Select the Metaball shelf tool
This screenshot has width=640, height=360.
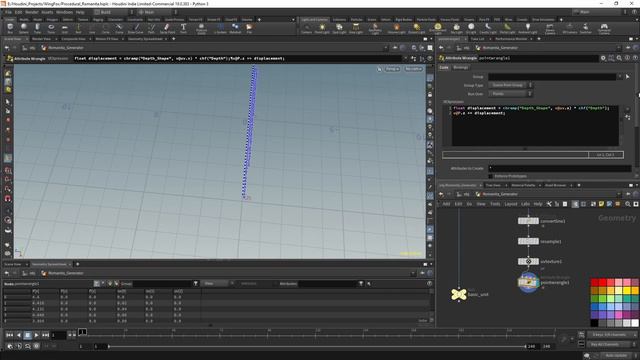235,28
